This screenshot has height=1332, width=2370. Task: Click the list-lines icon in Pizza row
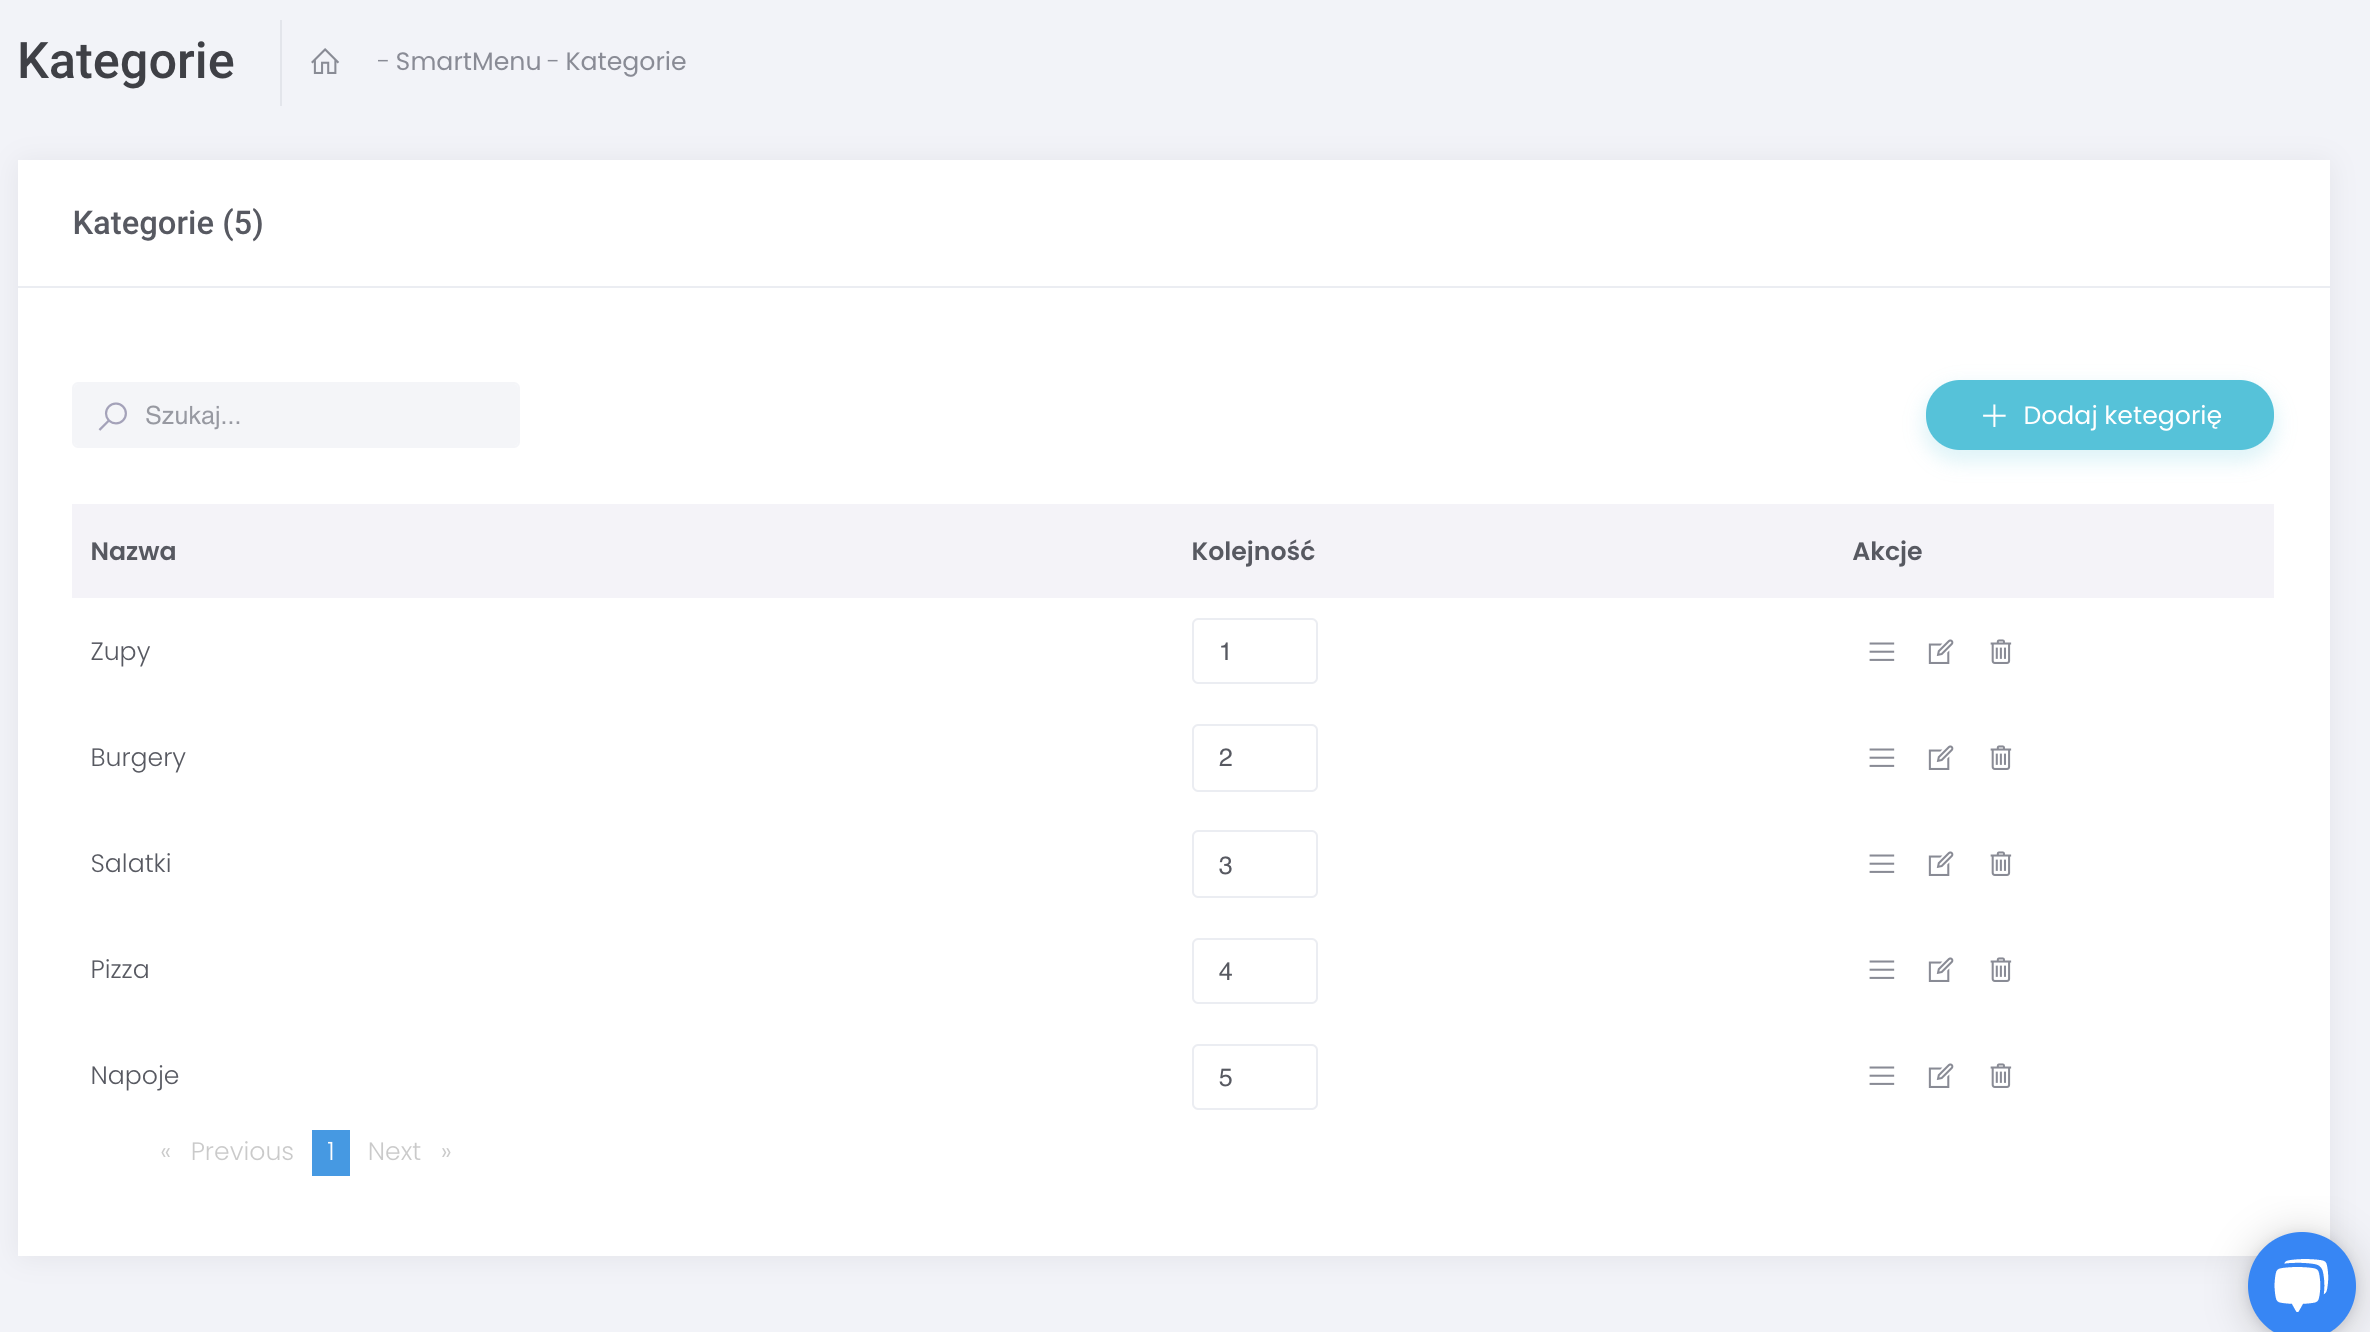(x=1881, y=970)
